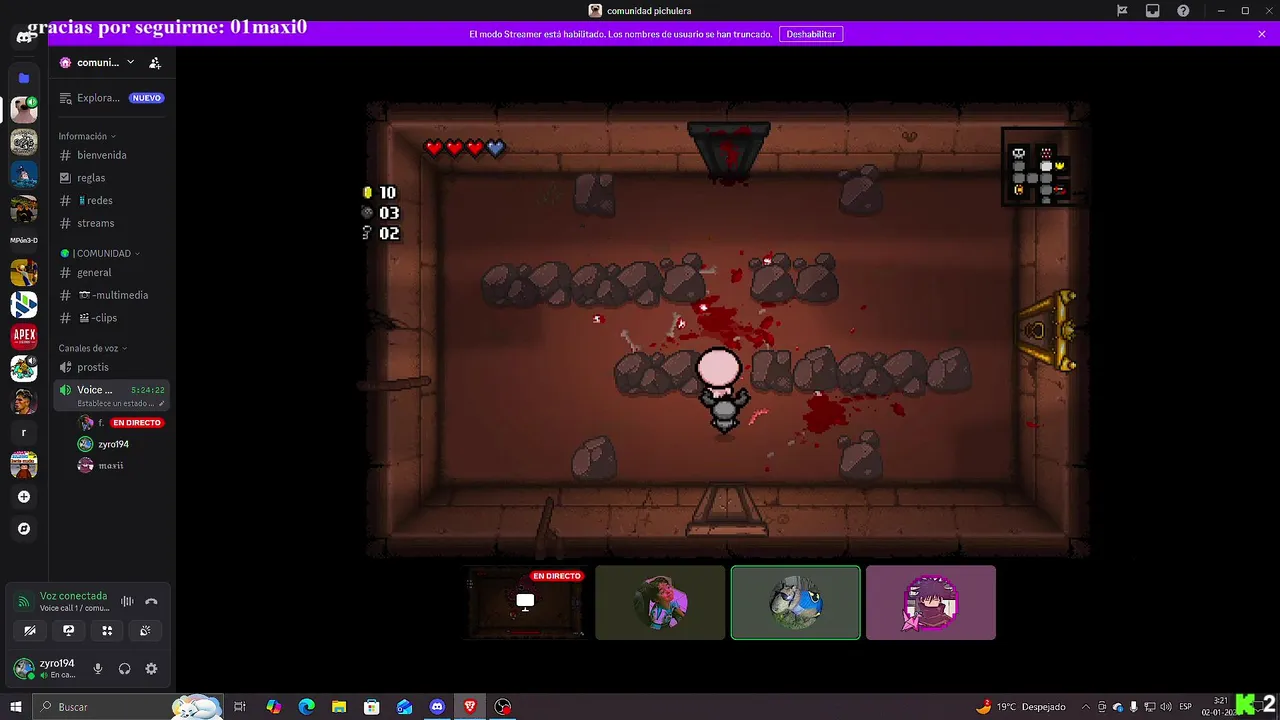Image resolution: width=1280 pixels, height=720 pixels.
Task: Collapse the Canales de voz category
Action: pyautogui.click(x=93, y=348)
